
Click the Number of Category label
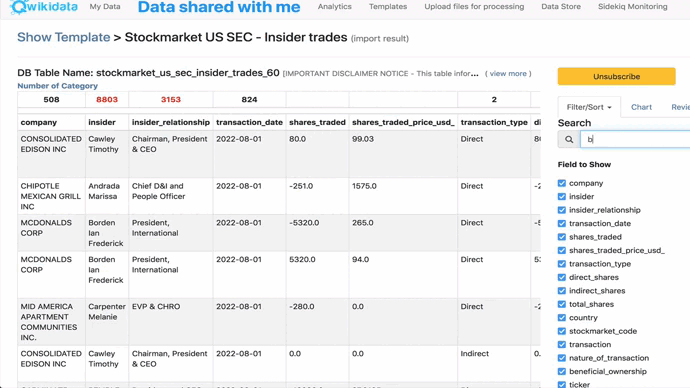coord(58,86)
